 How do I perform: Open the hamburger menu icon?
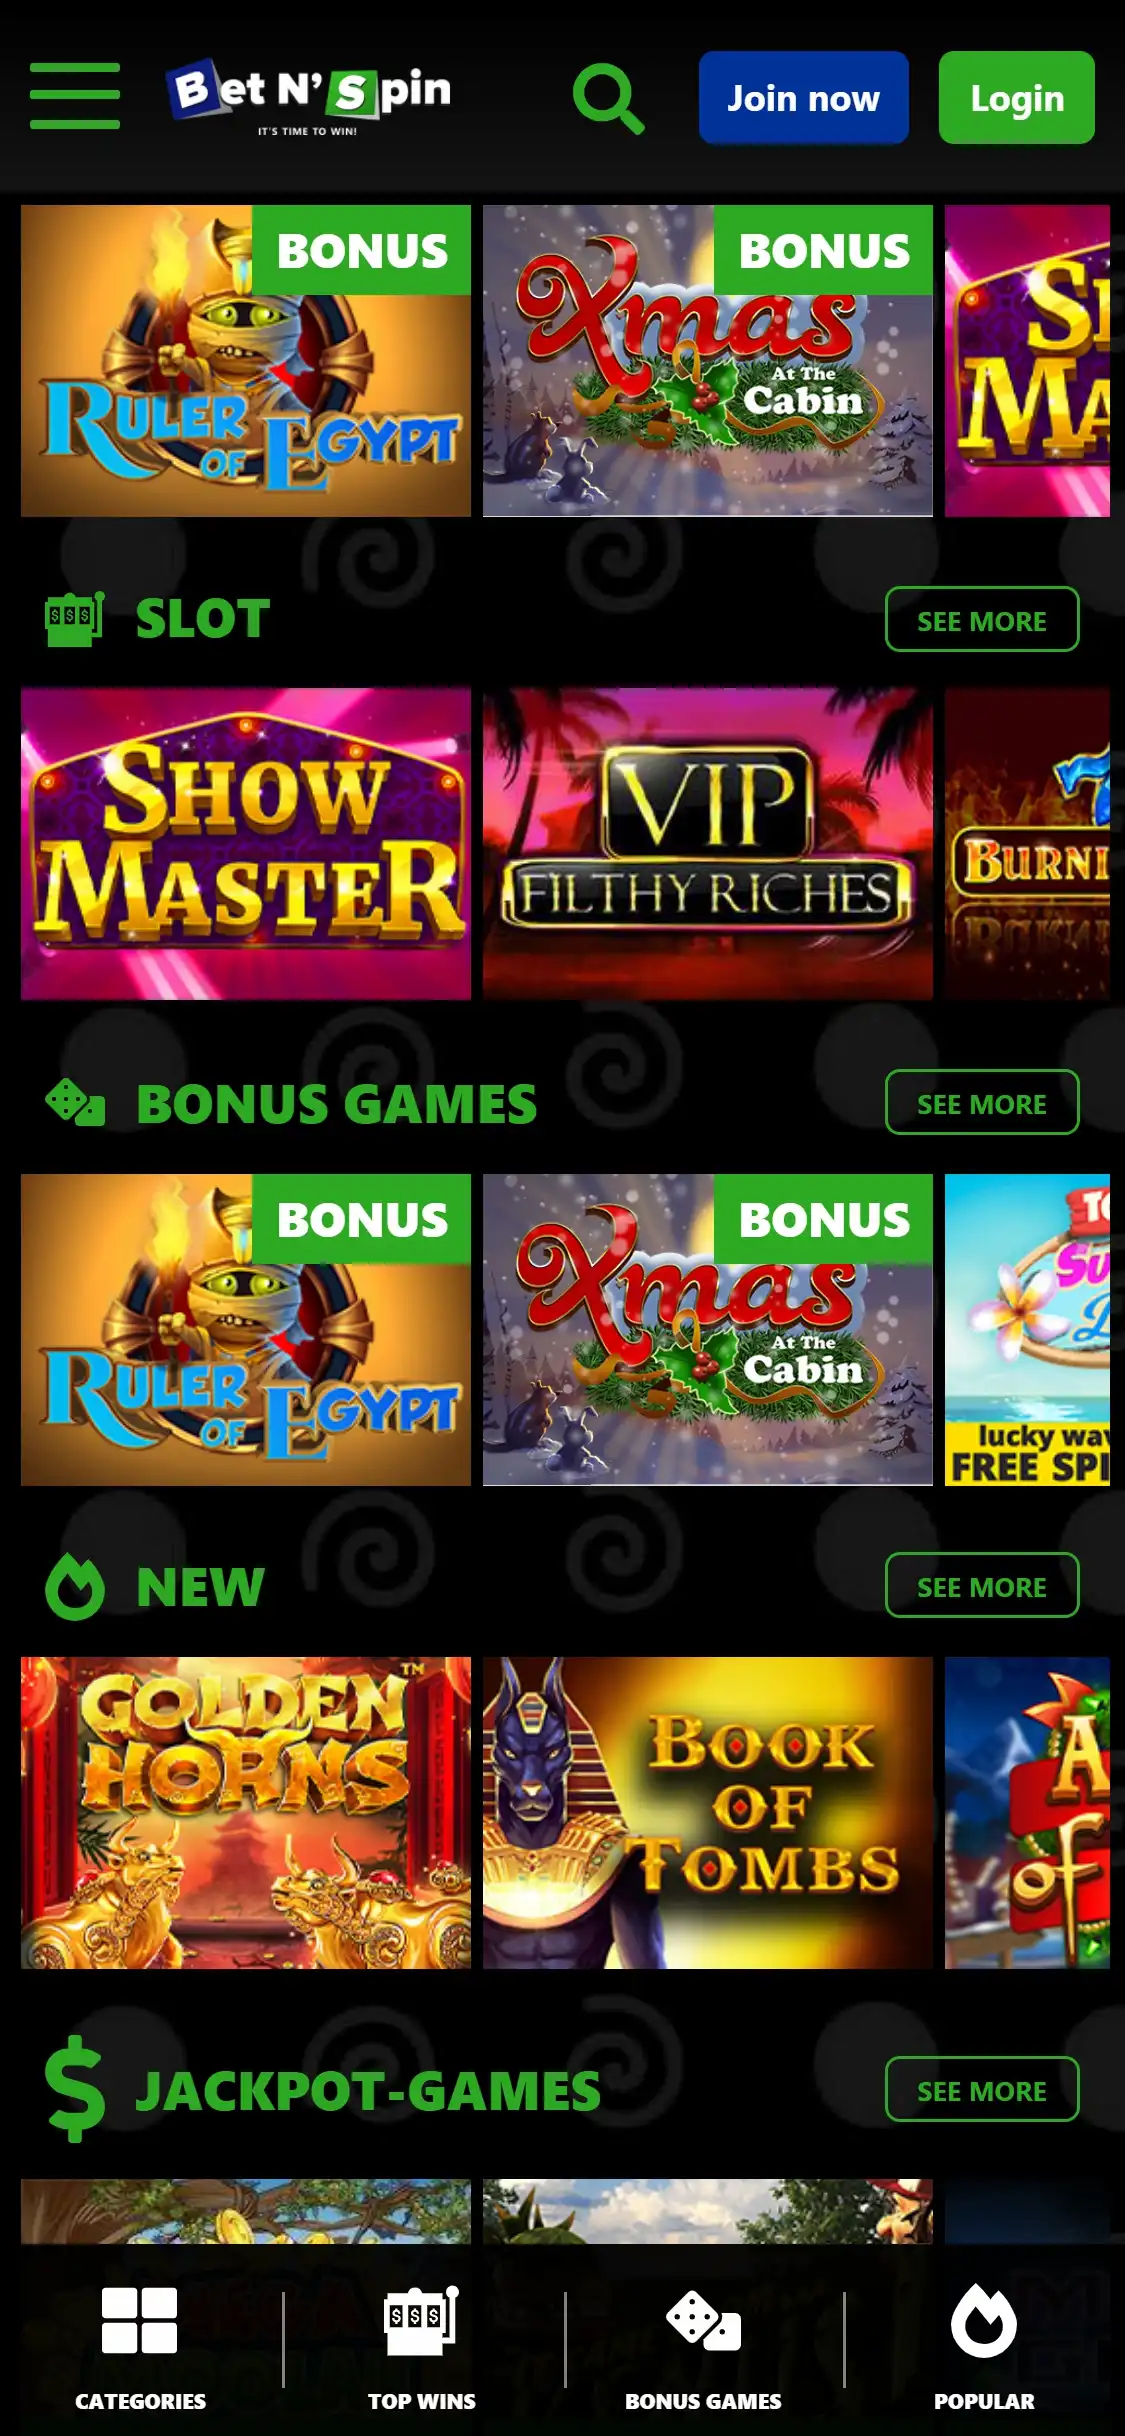75,96
